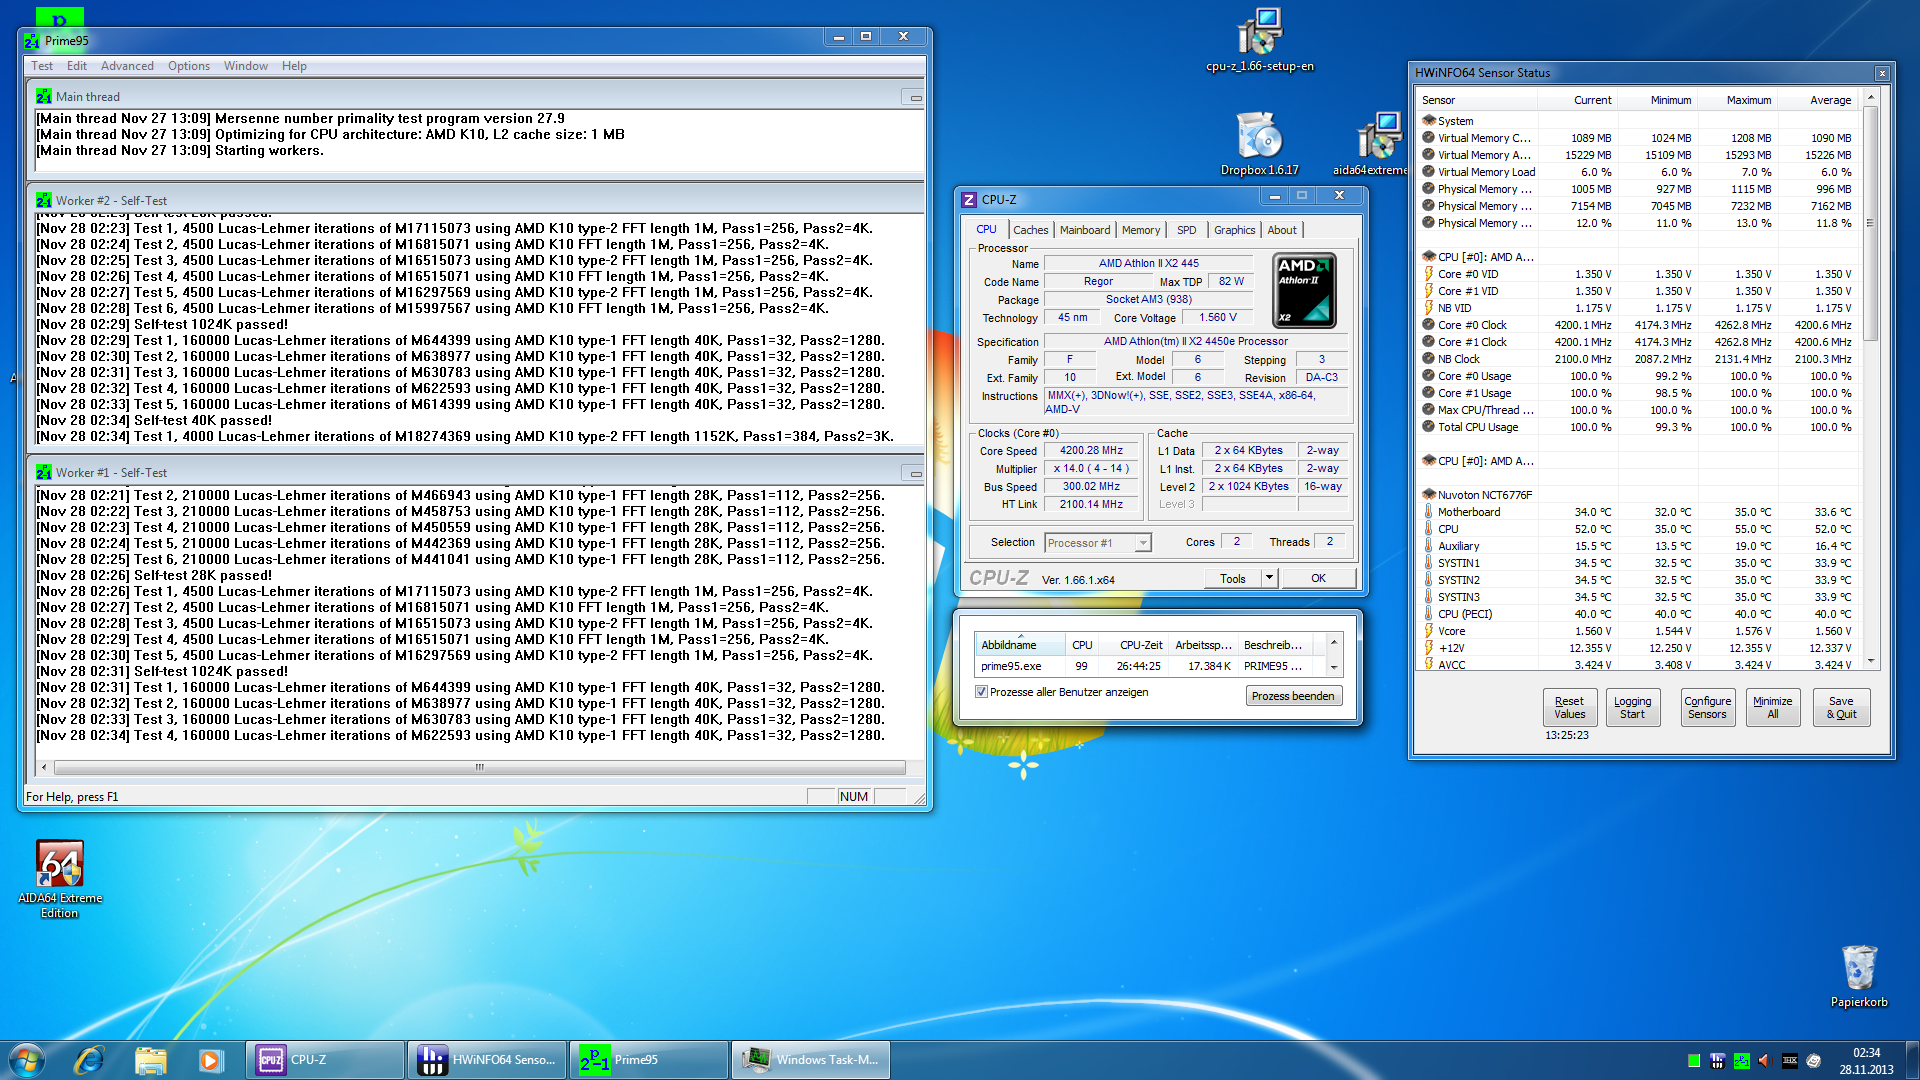
Task: Click the Windows Start orb
Action: [27, 1060]
